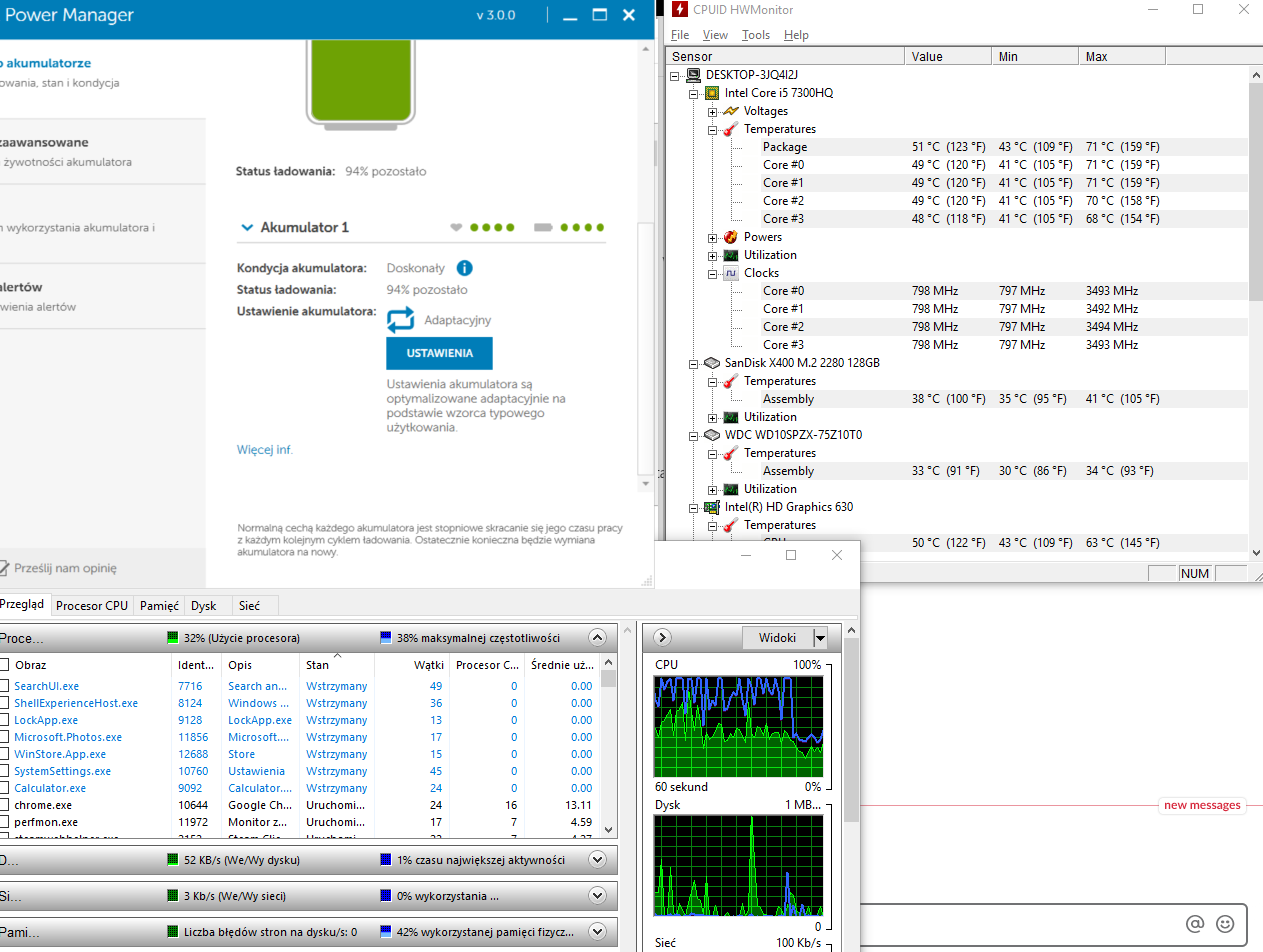Image resolution: width=1263 pixels, height=952 pixels.
Task: Click the HWMonitor vertical scrollbar
Action: (x=1255, y=190)
